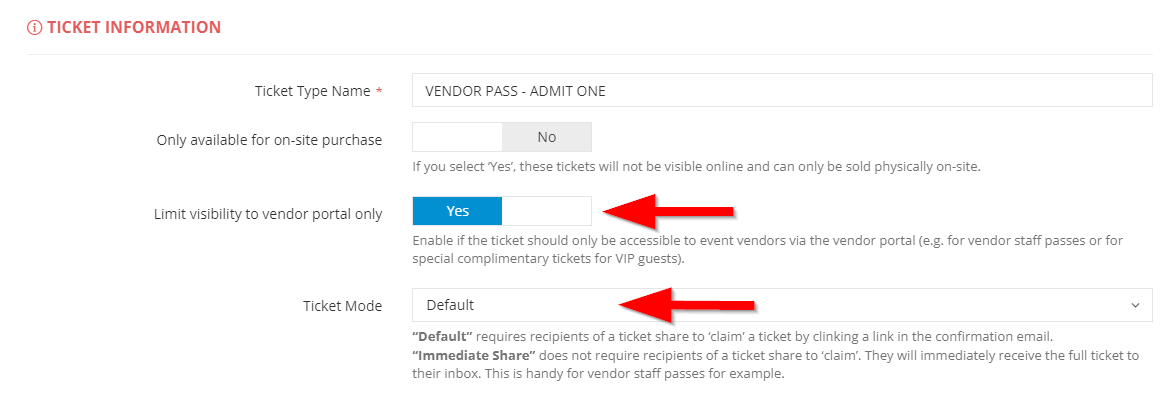Screen dimensions: 1165x397
Task: Open the Ticket Mode dropdown showing Default
Action: pyautogui.click(x=782, y=305)
